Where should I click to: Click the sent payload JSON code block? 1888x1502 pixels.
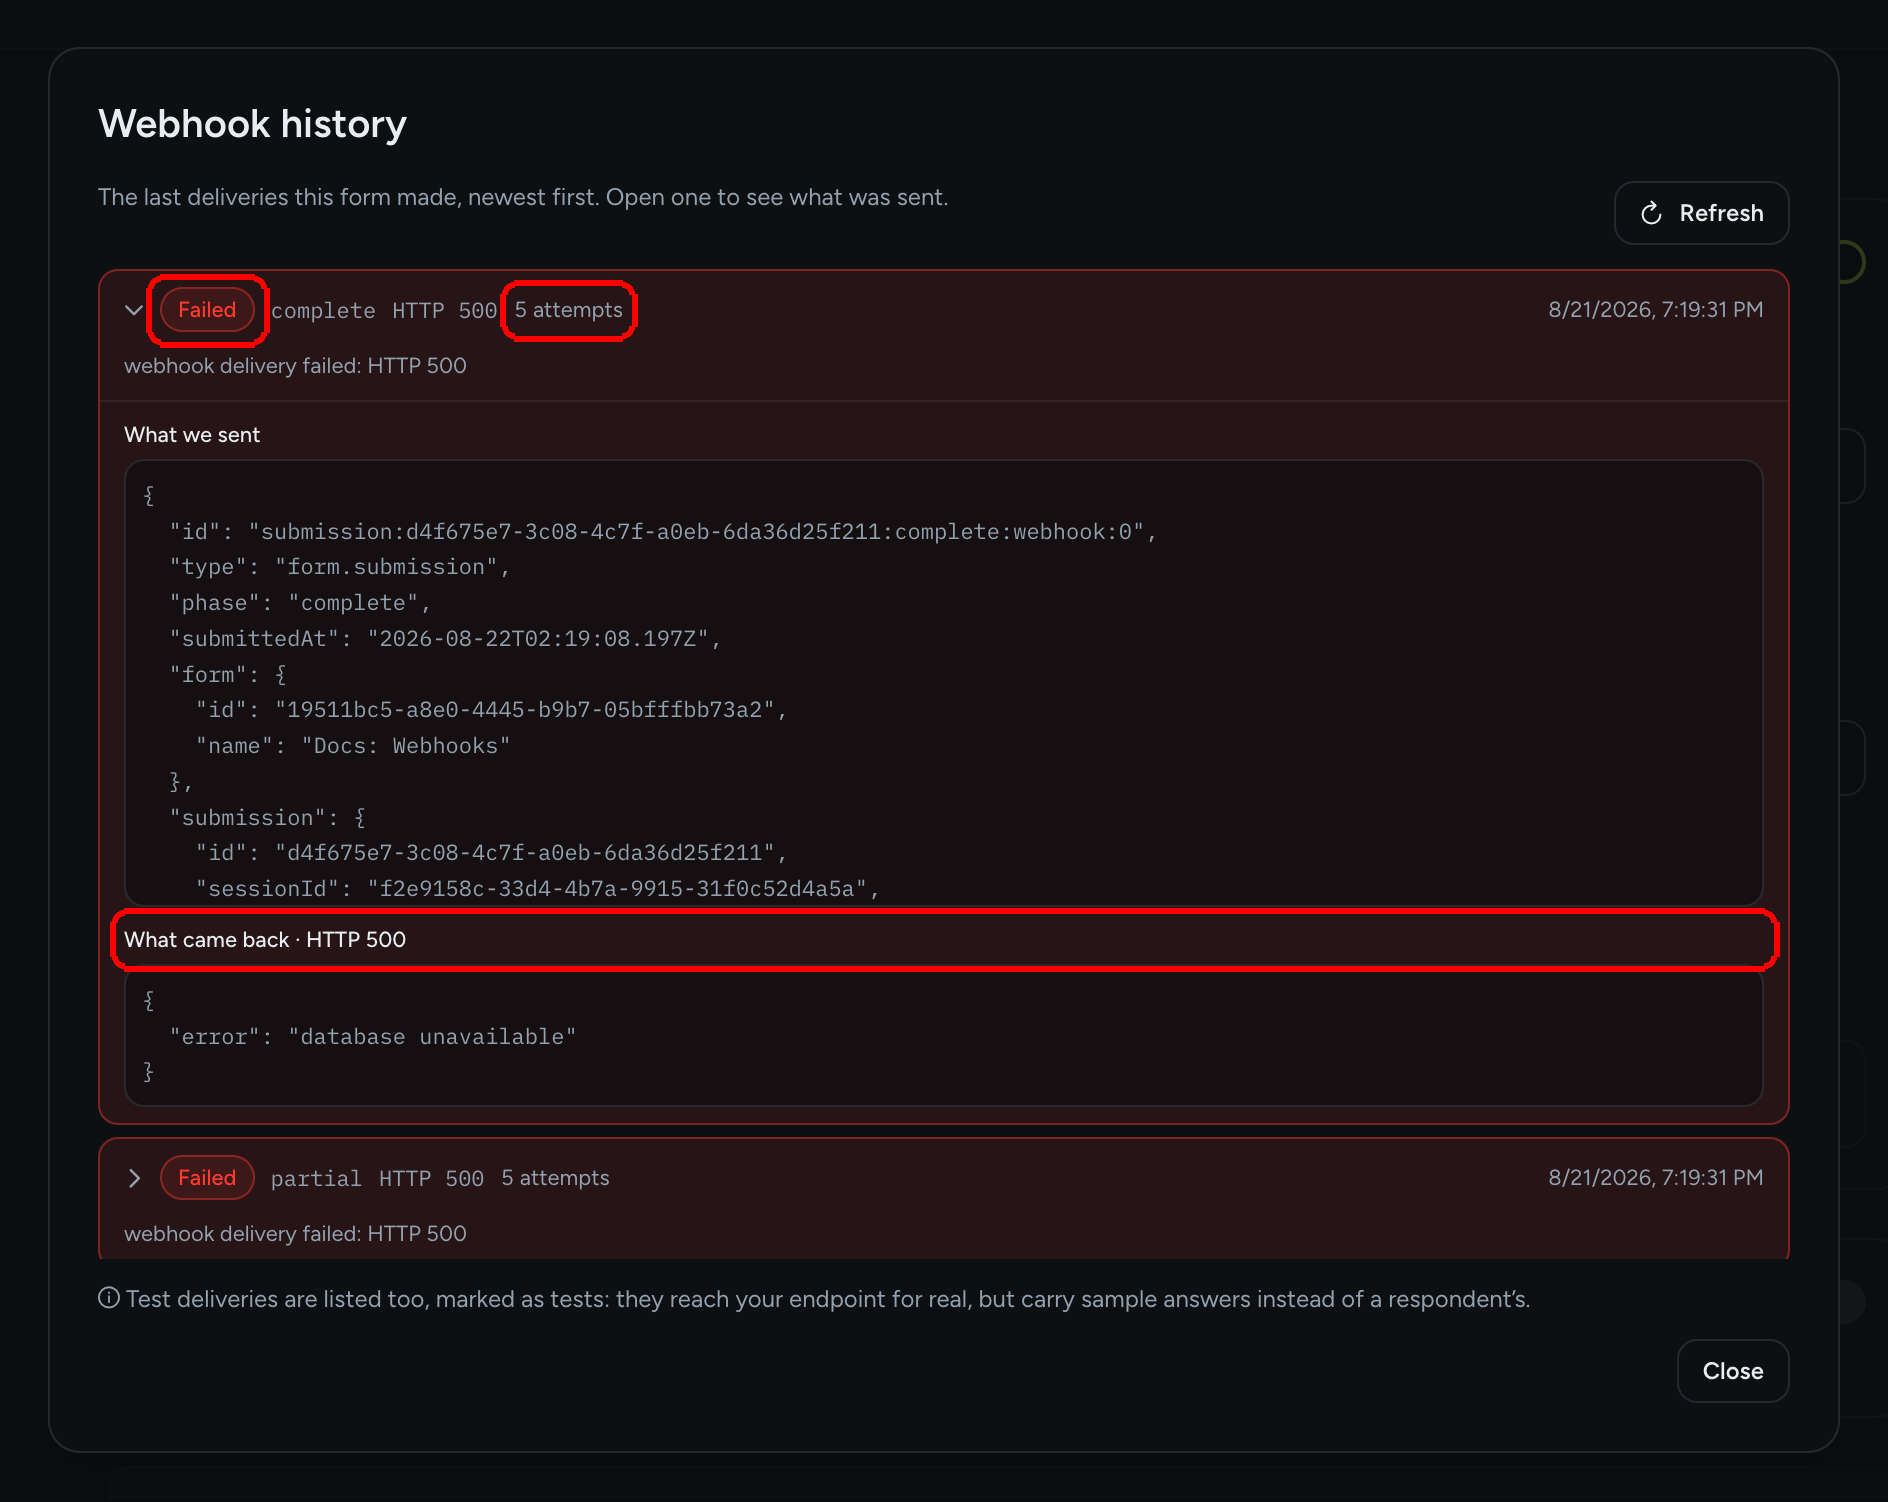point(943,683)
